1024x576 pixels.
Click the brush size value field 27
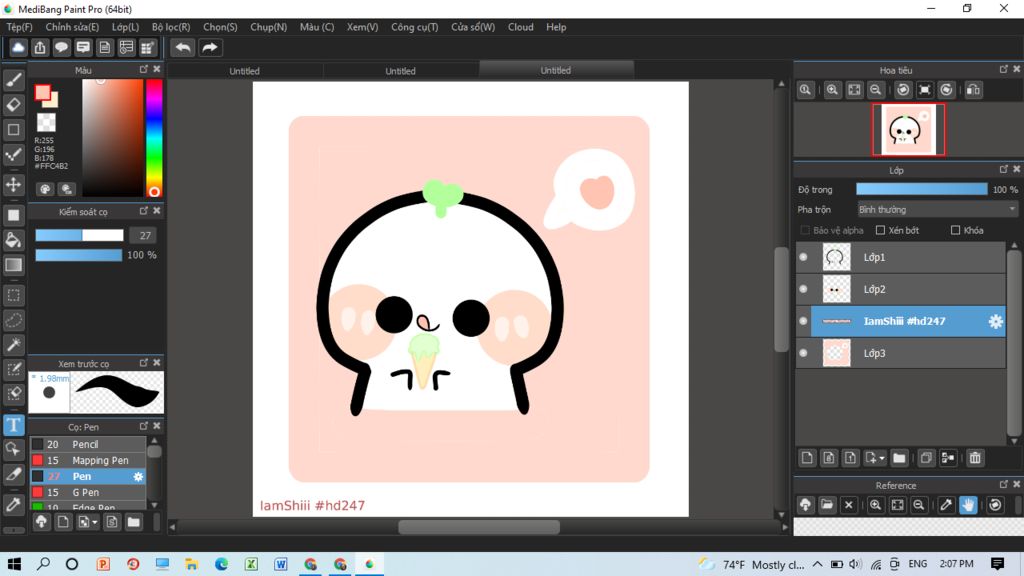point(145,236)
